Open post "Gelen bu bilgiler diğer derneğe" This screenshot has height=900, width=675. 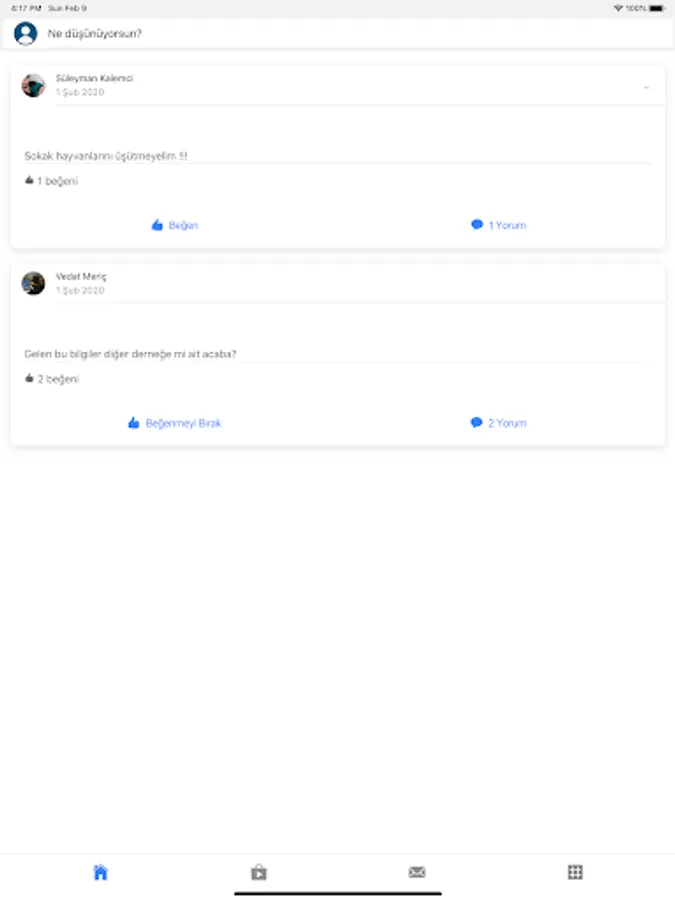point(130,354)
